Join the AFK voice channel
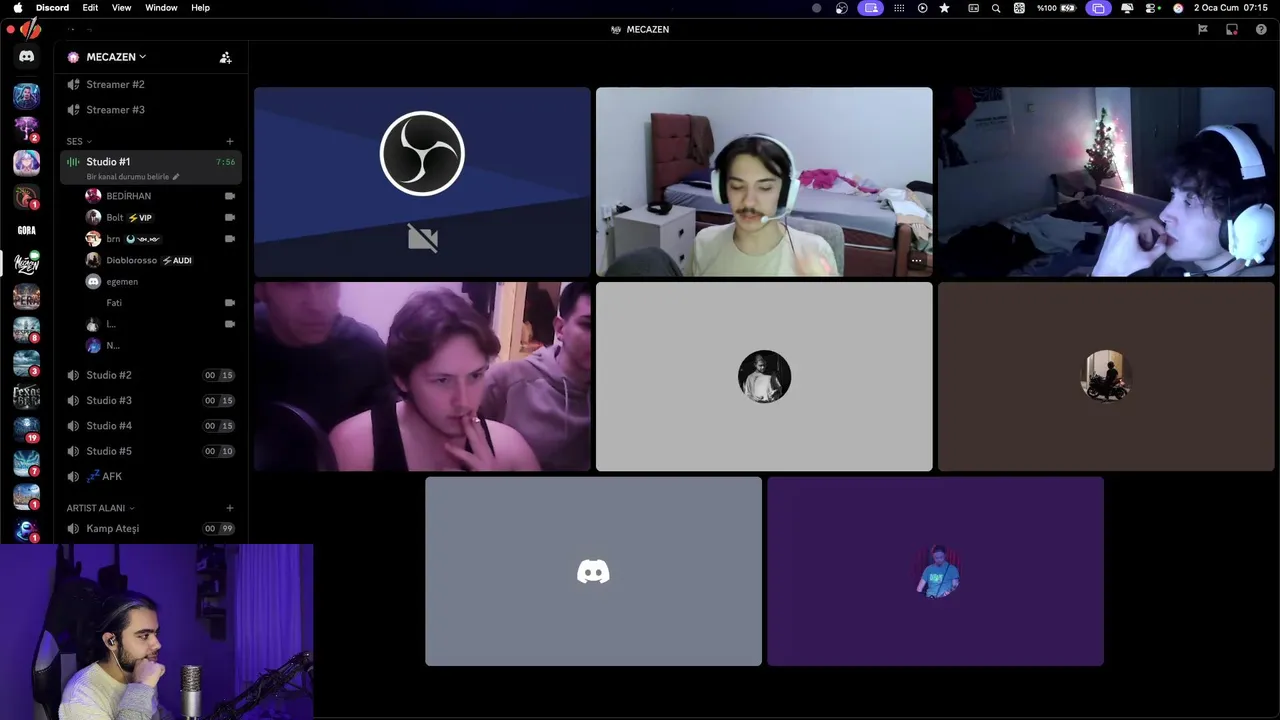Viewport: 1280px width, 720px height. point(150,477)
